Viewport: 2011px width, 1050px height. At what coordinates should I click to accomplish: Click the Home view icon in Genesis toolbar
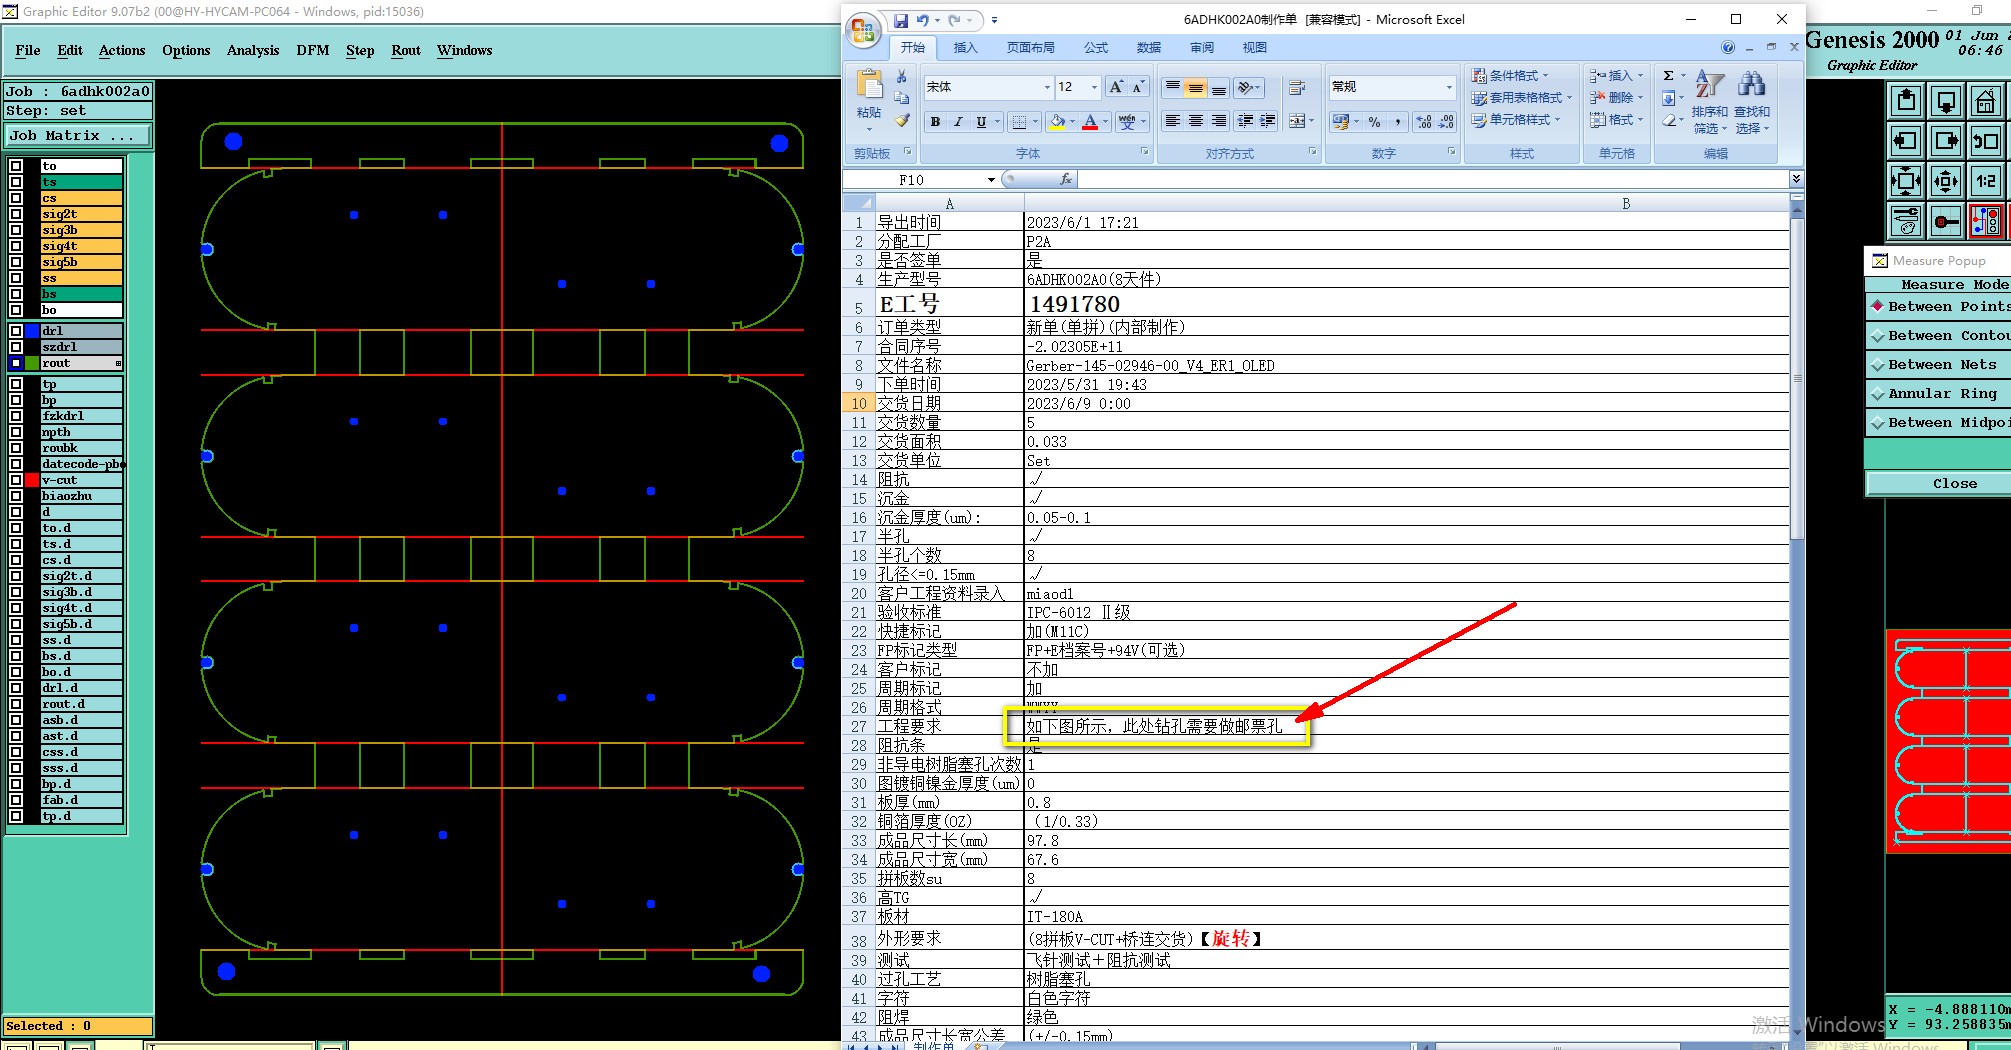point(1985,101)
